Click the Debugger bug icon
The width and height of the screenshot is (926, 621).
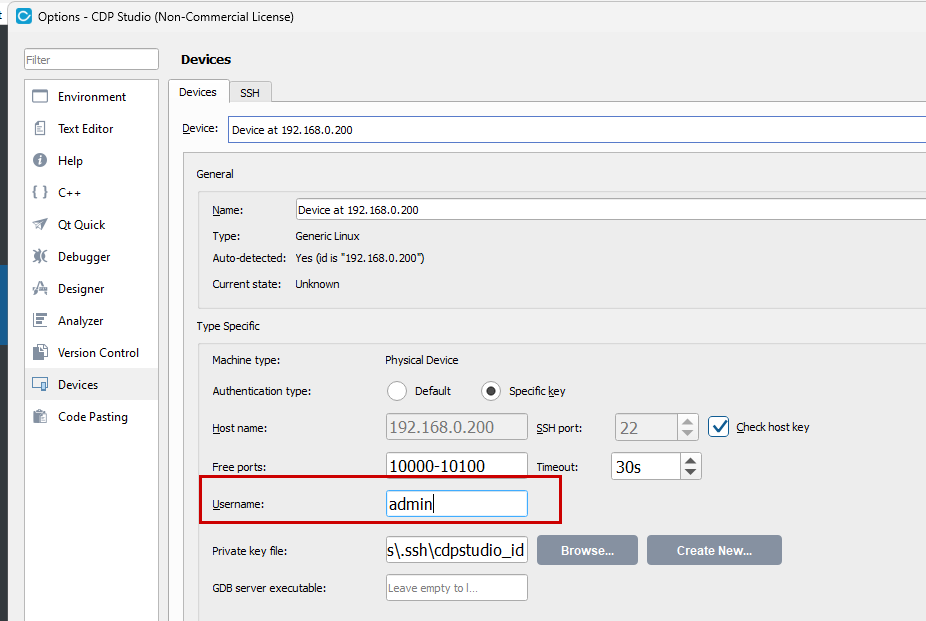click(40, 256)
